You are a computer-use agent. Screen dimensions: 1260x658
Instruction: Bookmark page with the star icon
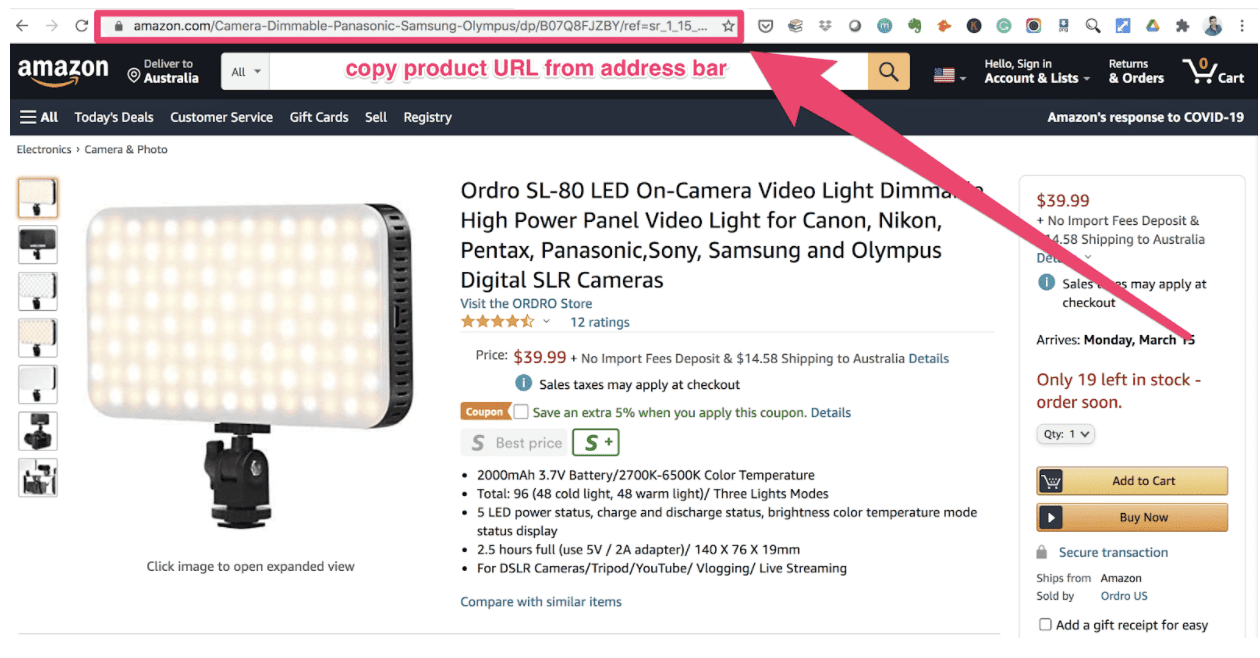[x=728, y=26]
